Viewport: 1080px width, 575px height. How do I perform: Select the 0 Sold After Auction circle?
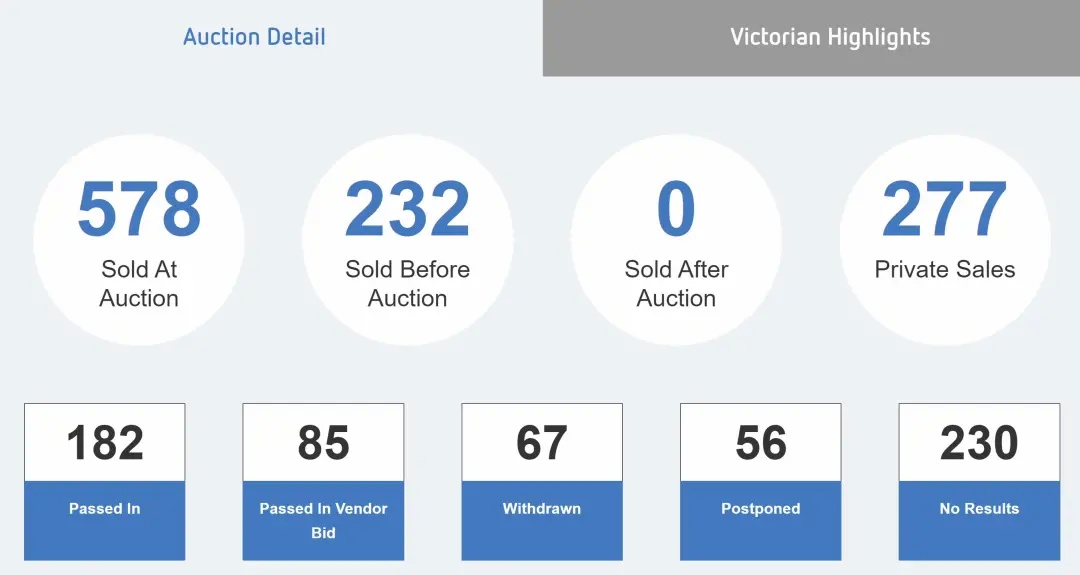coord(676,240)
